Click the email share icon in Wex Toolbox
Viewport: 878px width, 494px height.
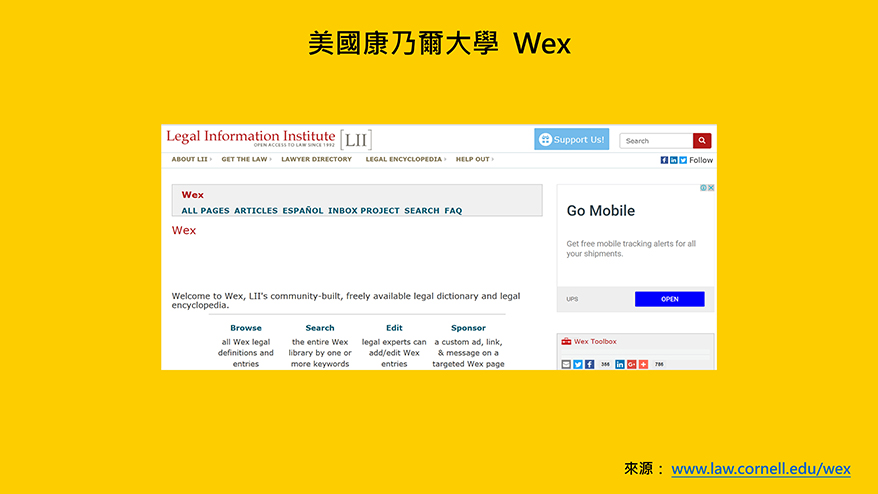[x=566, y=364]
